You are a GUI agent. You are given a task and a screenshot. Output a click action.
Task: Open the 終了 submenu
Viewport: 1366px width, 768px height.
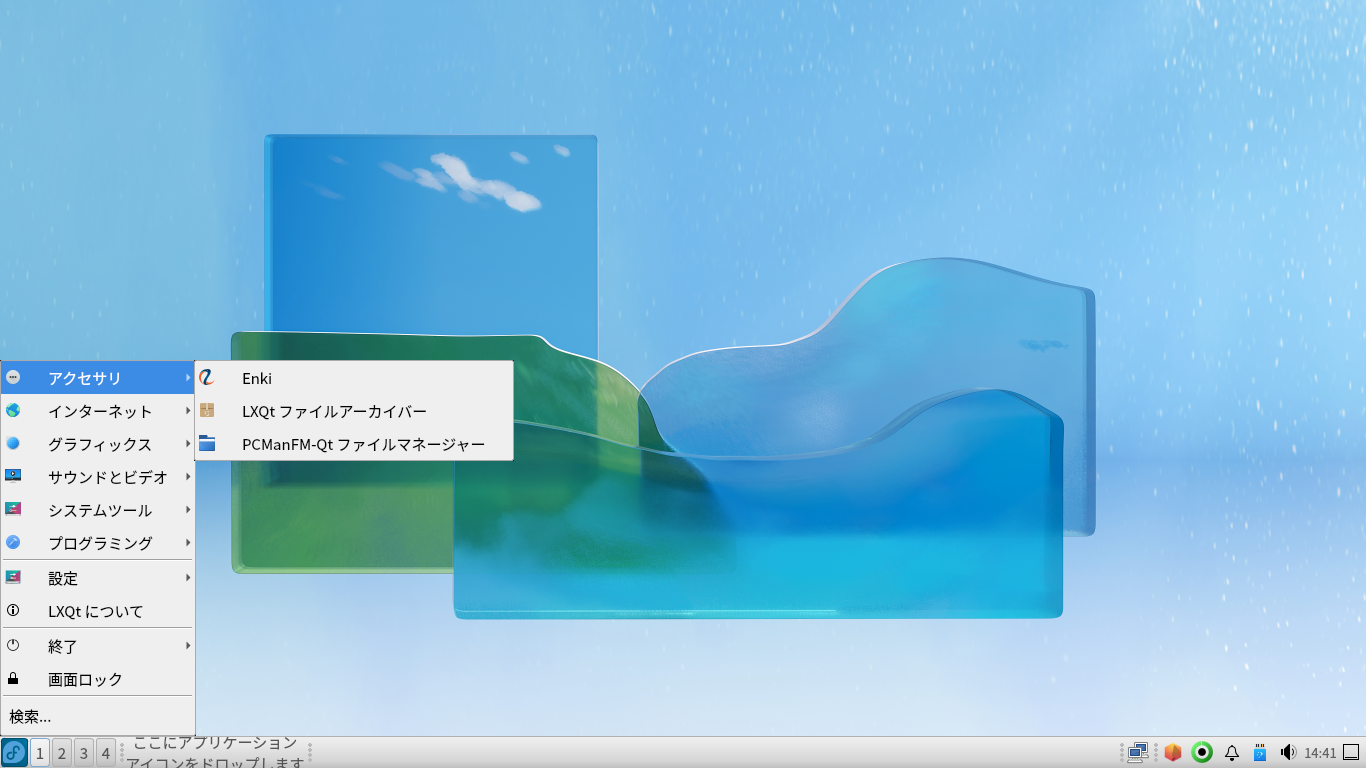coord(98,646)
